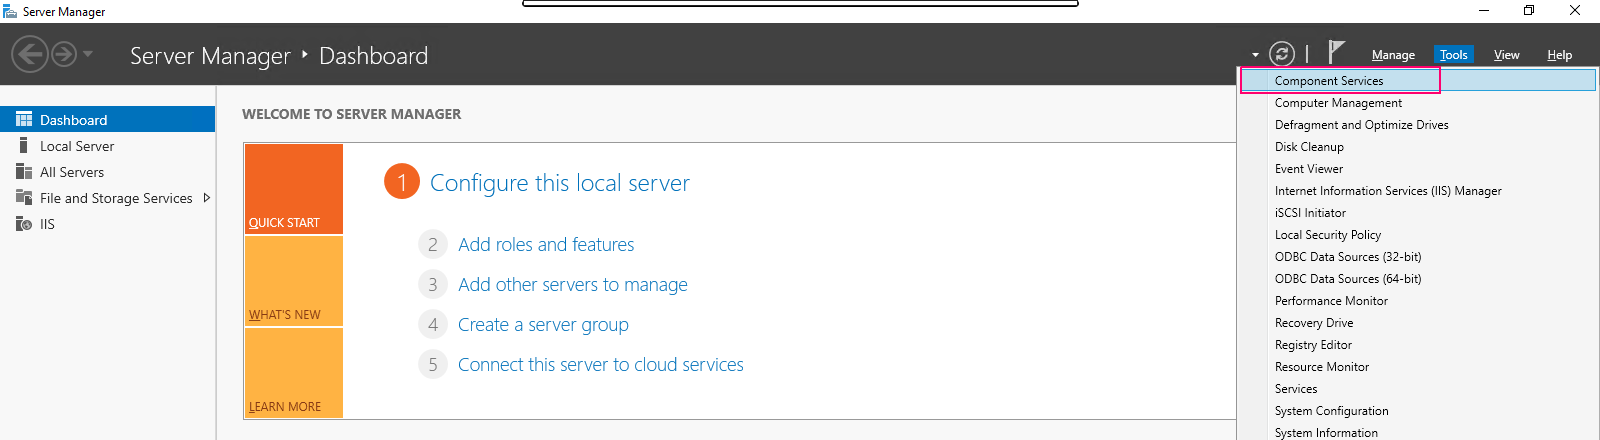Click the forward navigation arrow icon
Viewport: 1600px width, 440px height.
[x=64, y=54]
